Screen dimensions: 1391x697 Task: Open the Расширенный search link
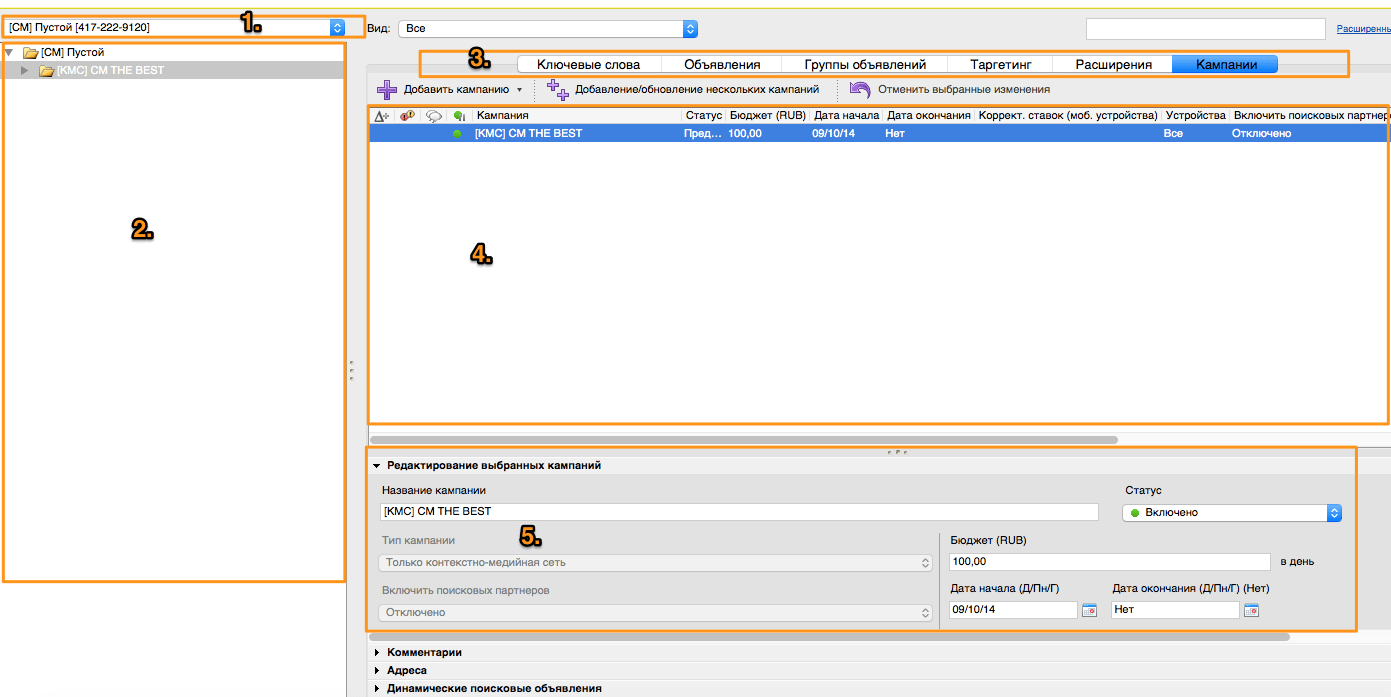tap(1363, 29)
